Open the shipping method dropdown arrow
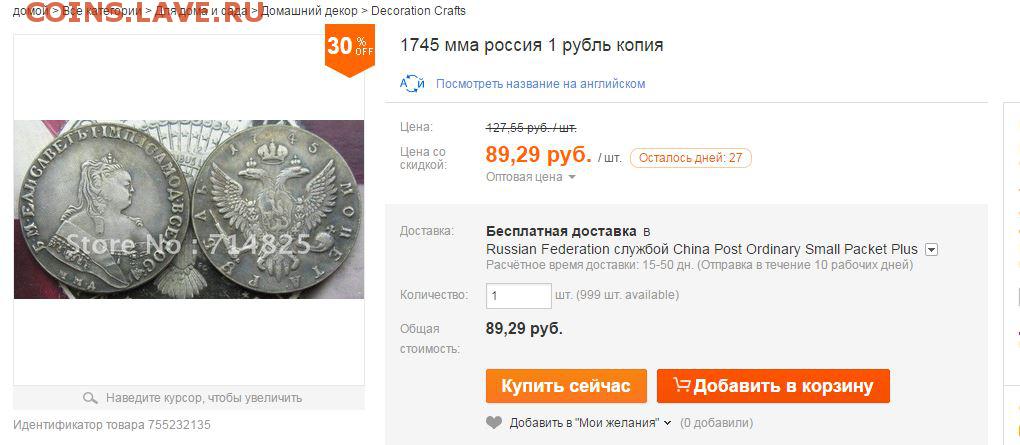This screenshot has width=1020, height=445. (931, 249)
